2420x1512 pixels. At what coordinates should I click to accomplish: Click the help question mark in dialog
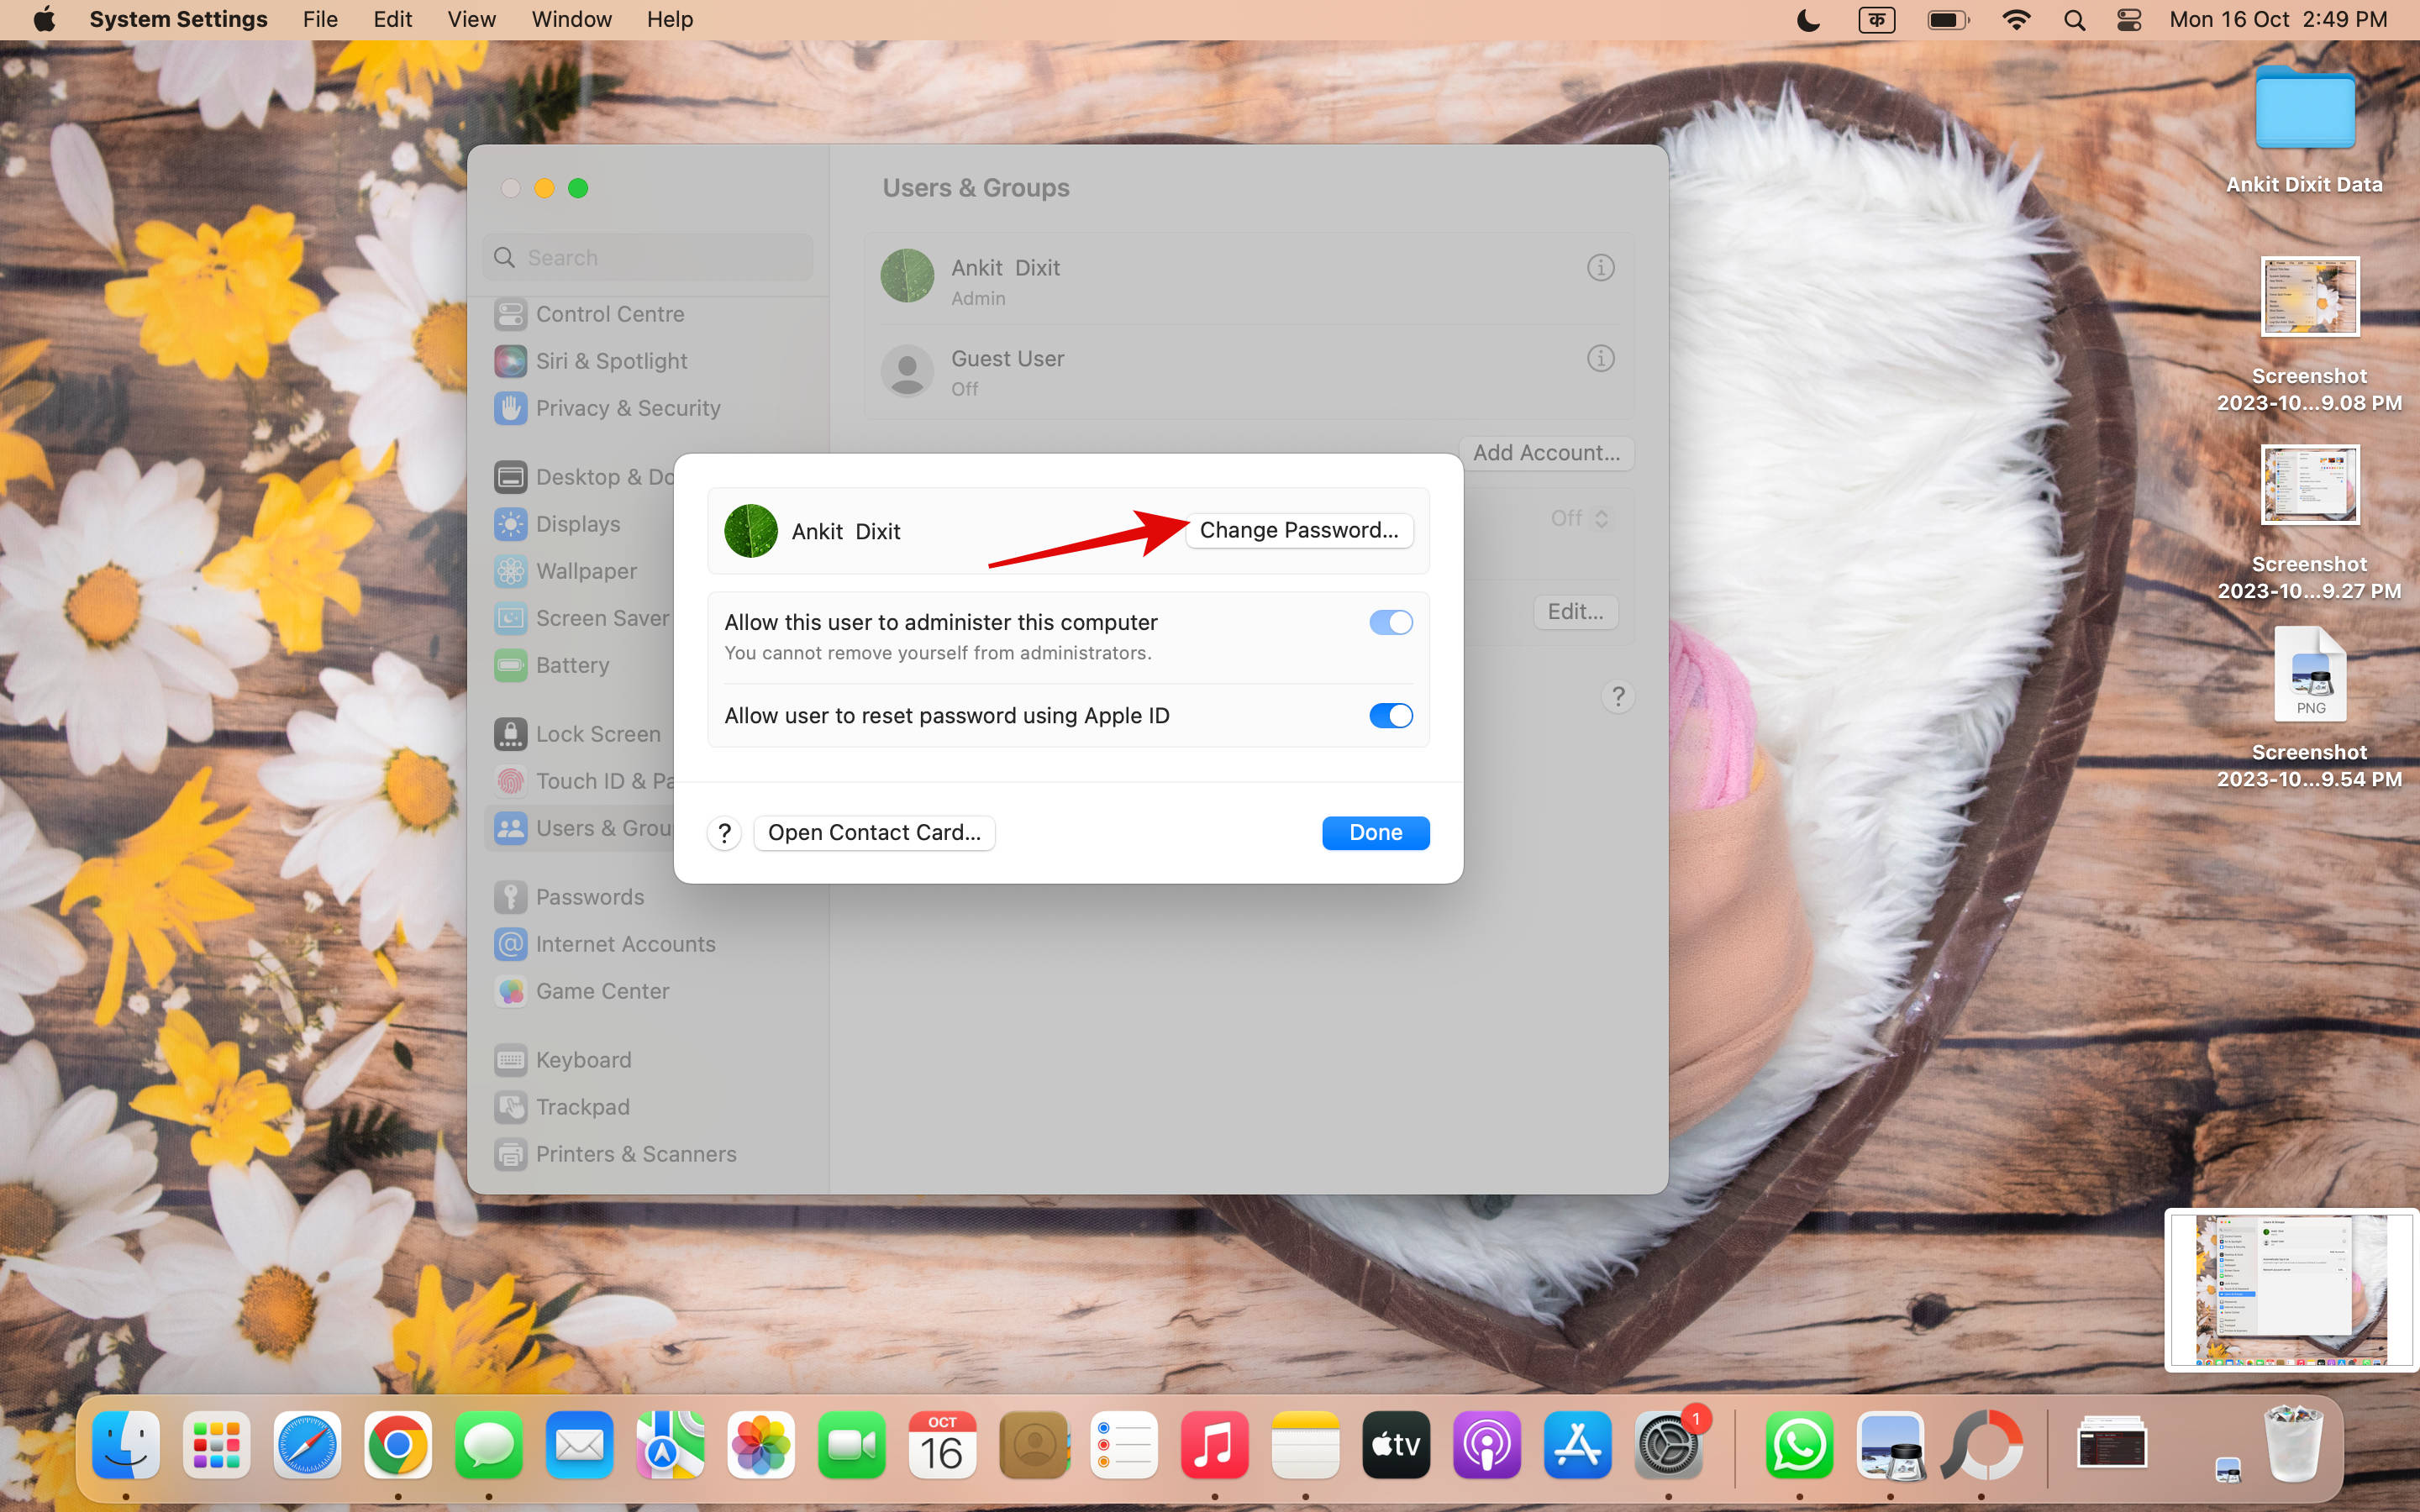click(x=724, y=833)
